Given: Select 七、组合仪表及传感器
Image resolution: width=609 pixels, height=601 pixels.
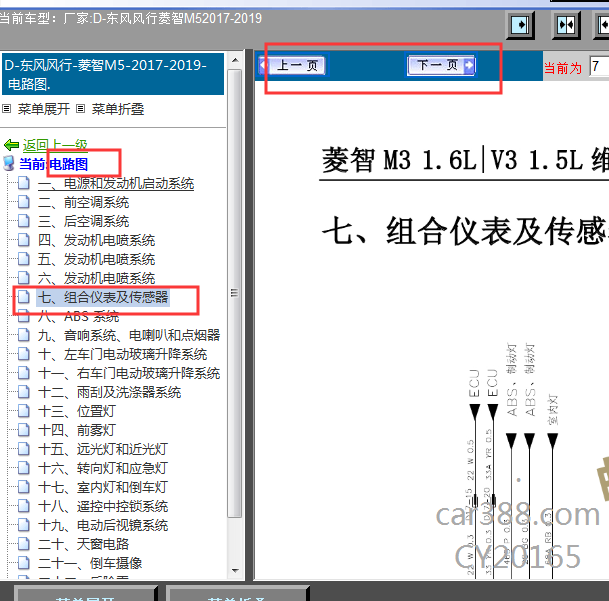Looking at the screenshot, I should click(103, 298).
